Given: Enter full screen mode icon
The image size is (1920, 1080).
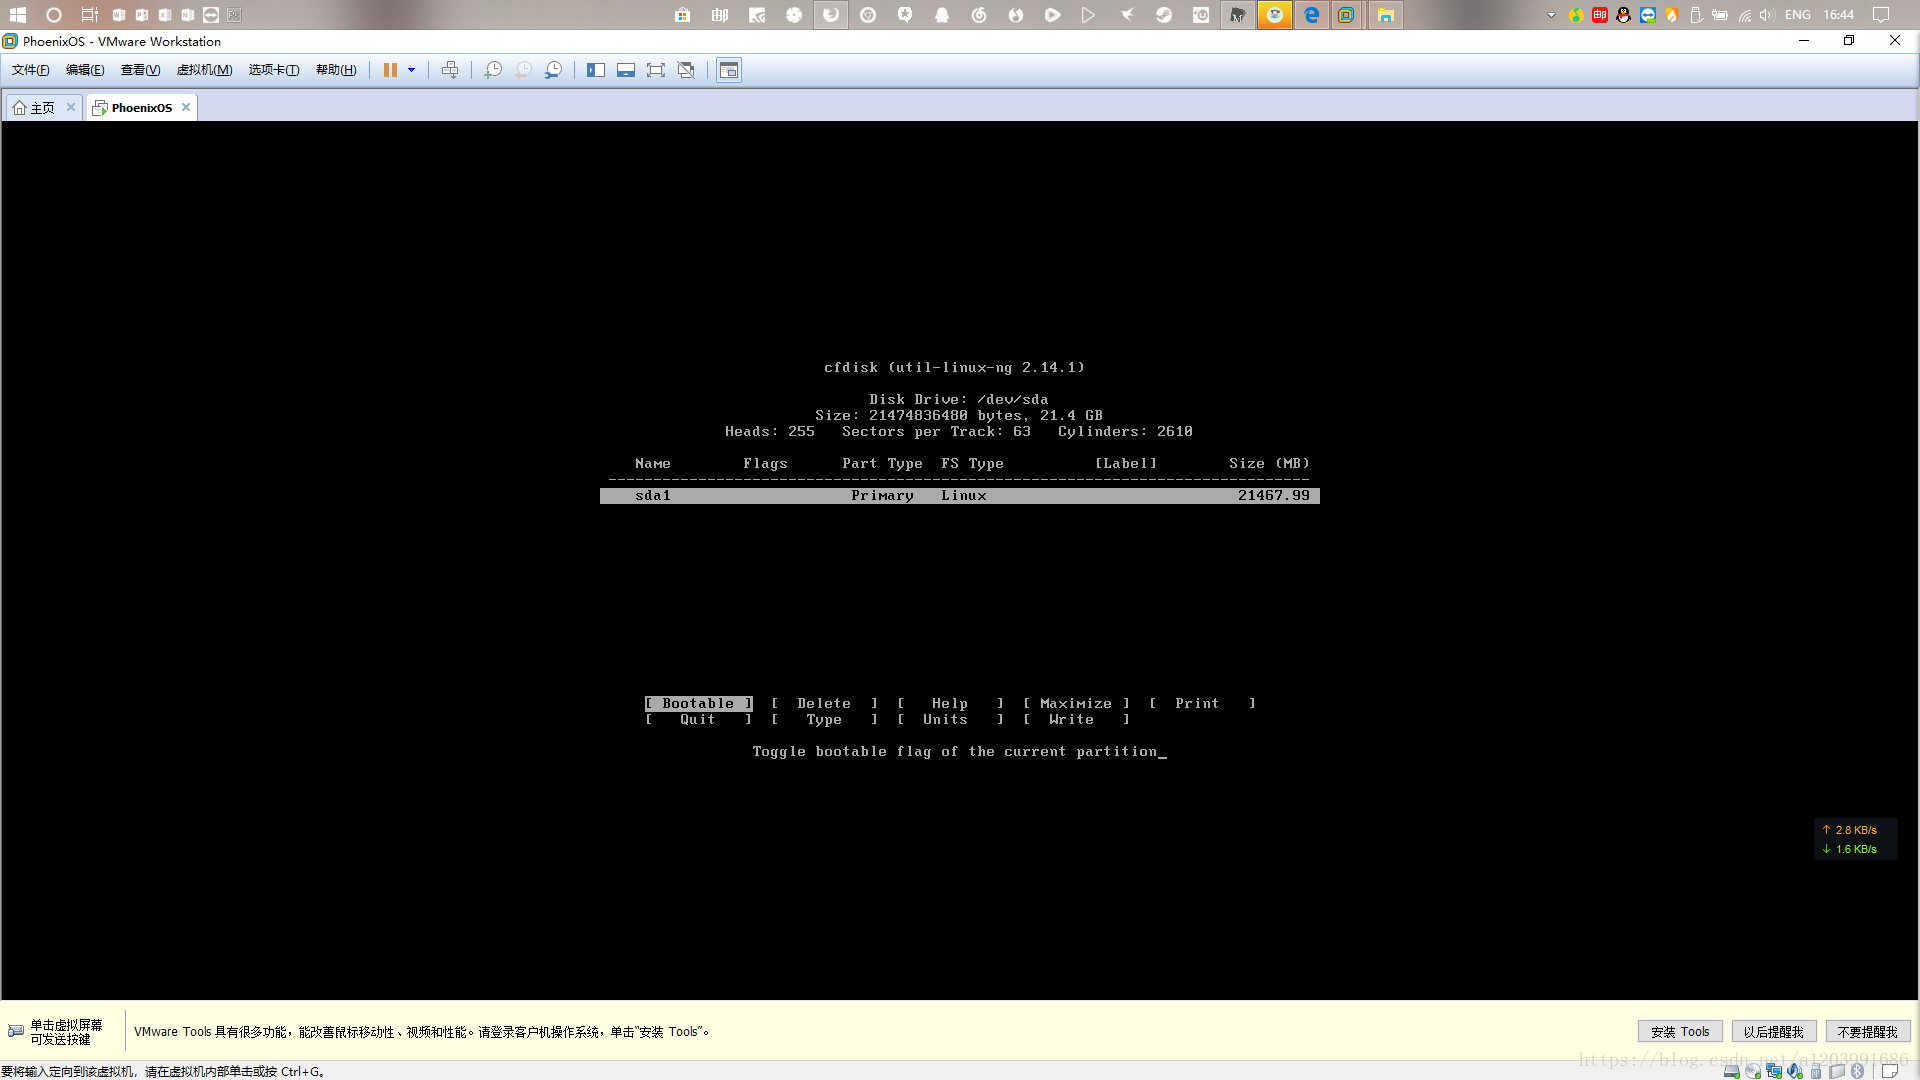Looking at the screenshot, I should pos(656,70).
